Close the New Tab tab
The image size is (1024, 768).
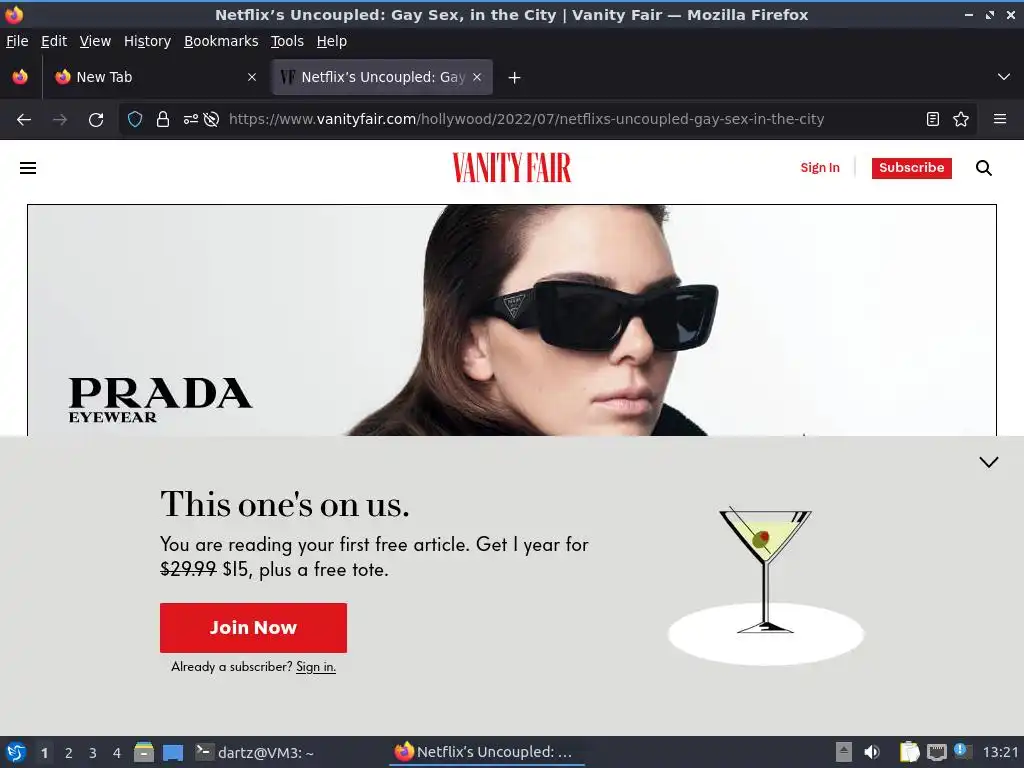pyautogui.click(x=252, y=77)
